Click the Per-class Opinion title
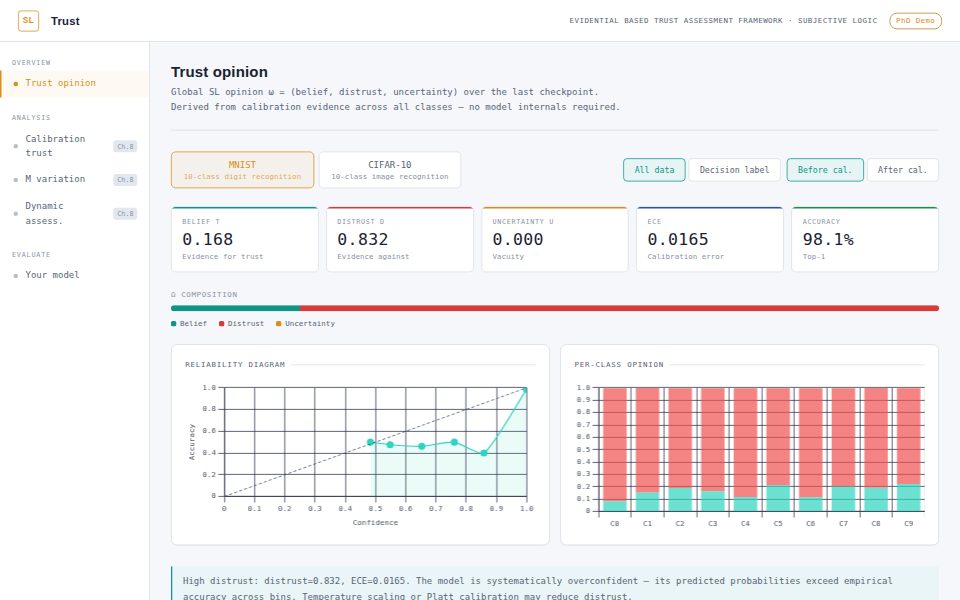The image size is (960, 600). coord(619,365)
